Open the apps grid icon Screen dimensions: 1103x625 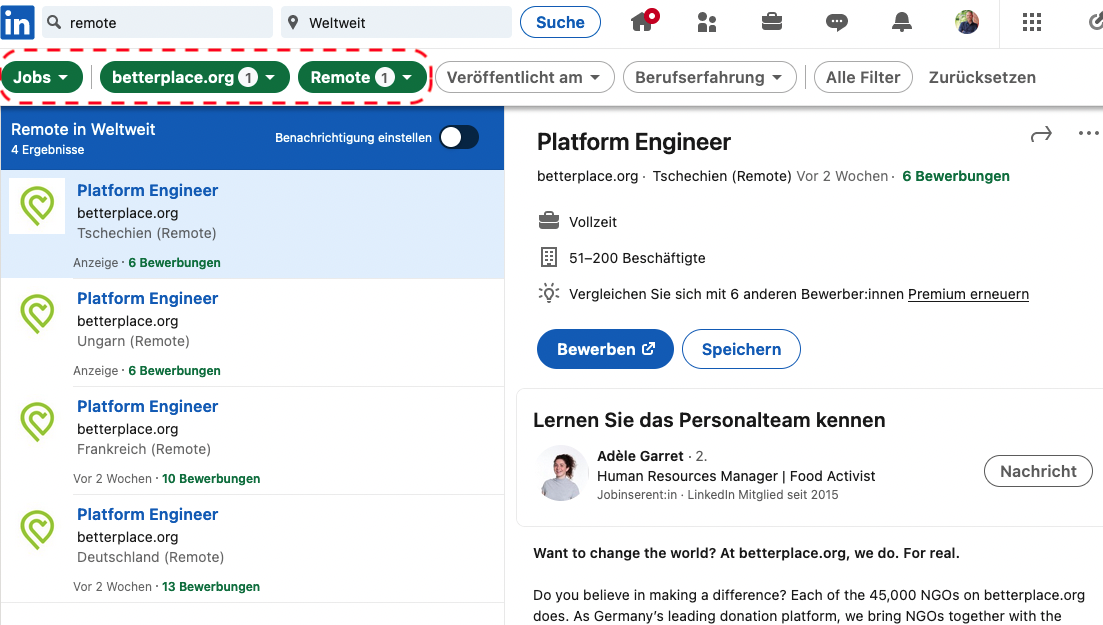coord(1031,23)
